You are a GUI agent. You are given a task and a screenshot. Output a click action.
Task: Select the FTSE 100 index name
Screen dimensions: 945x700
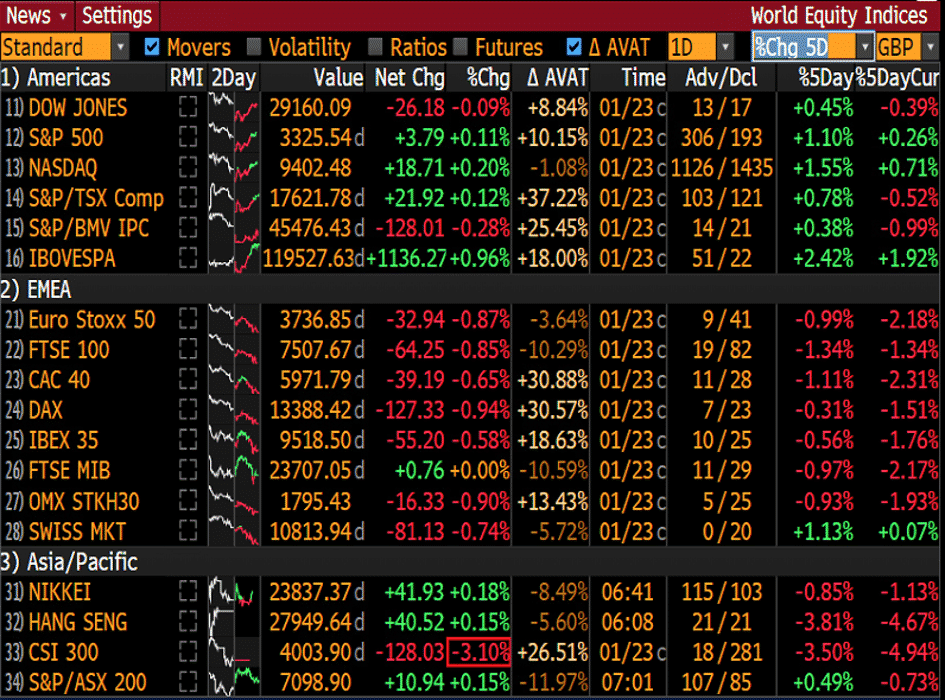(x=69, y=350)
